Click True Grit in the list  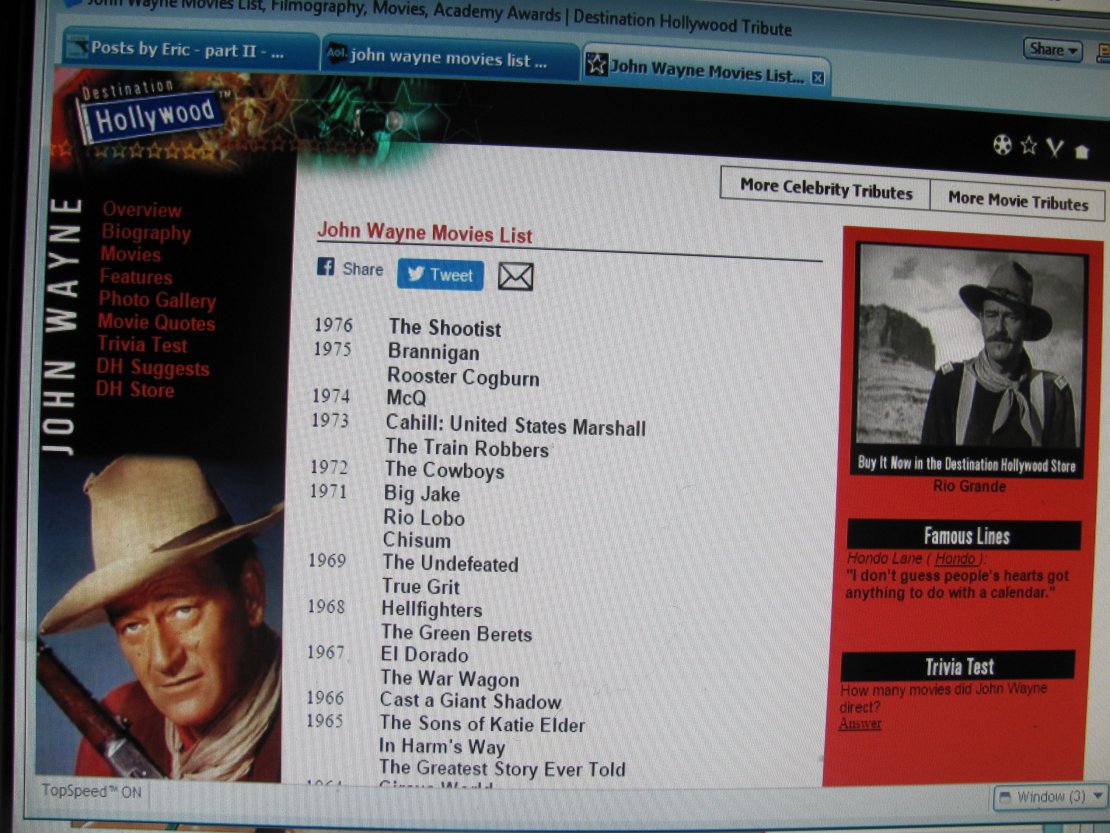(x=420, y=586)
